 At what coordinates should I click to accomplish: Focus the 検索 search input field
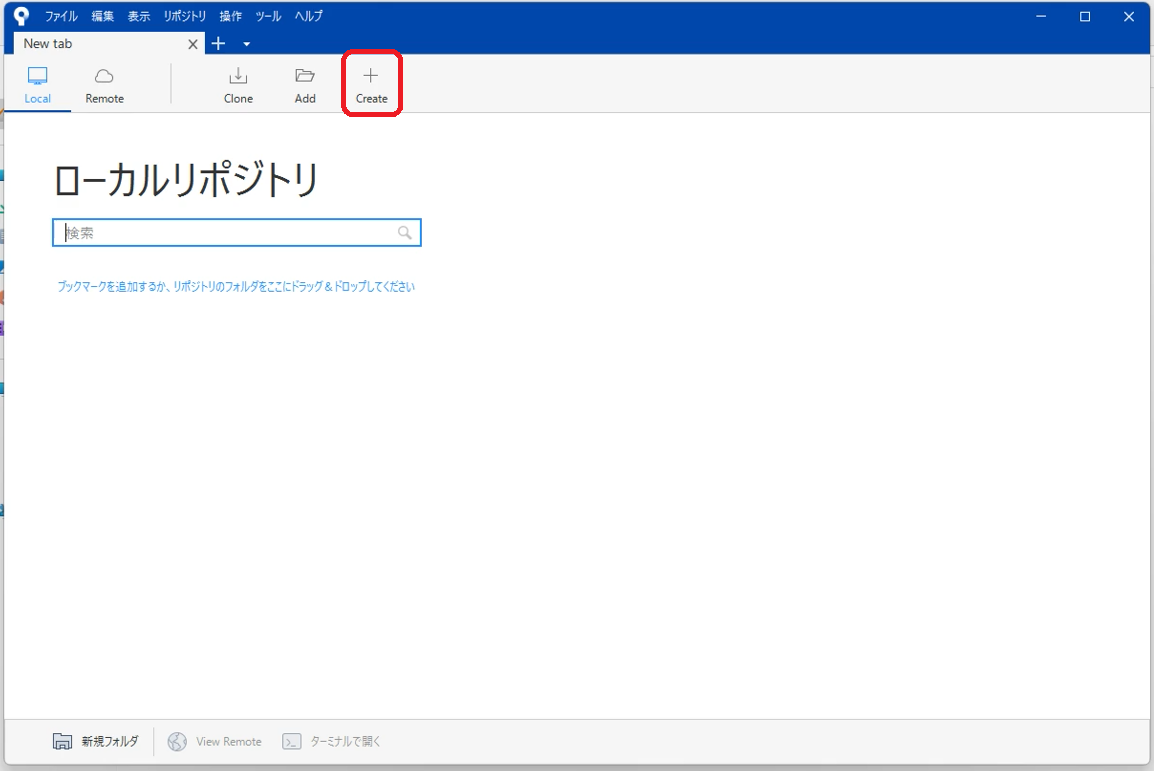(236, 232)
